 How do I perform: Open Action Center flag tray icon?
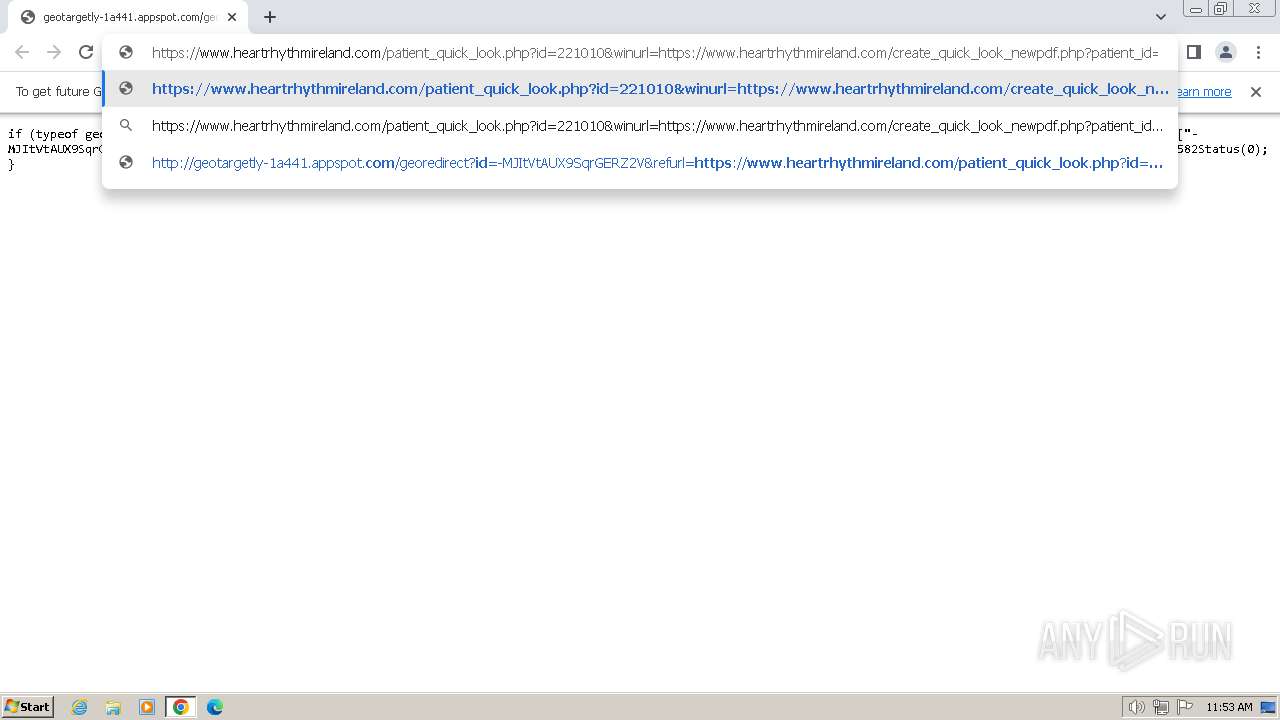[1185, 707]
